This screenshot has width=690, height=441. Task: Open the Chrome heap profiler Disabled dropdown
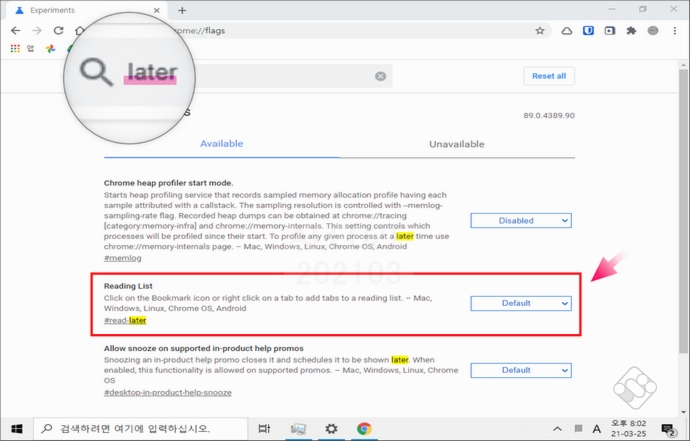pos(521,220)
